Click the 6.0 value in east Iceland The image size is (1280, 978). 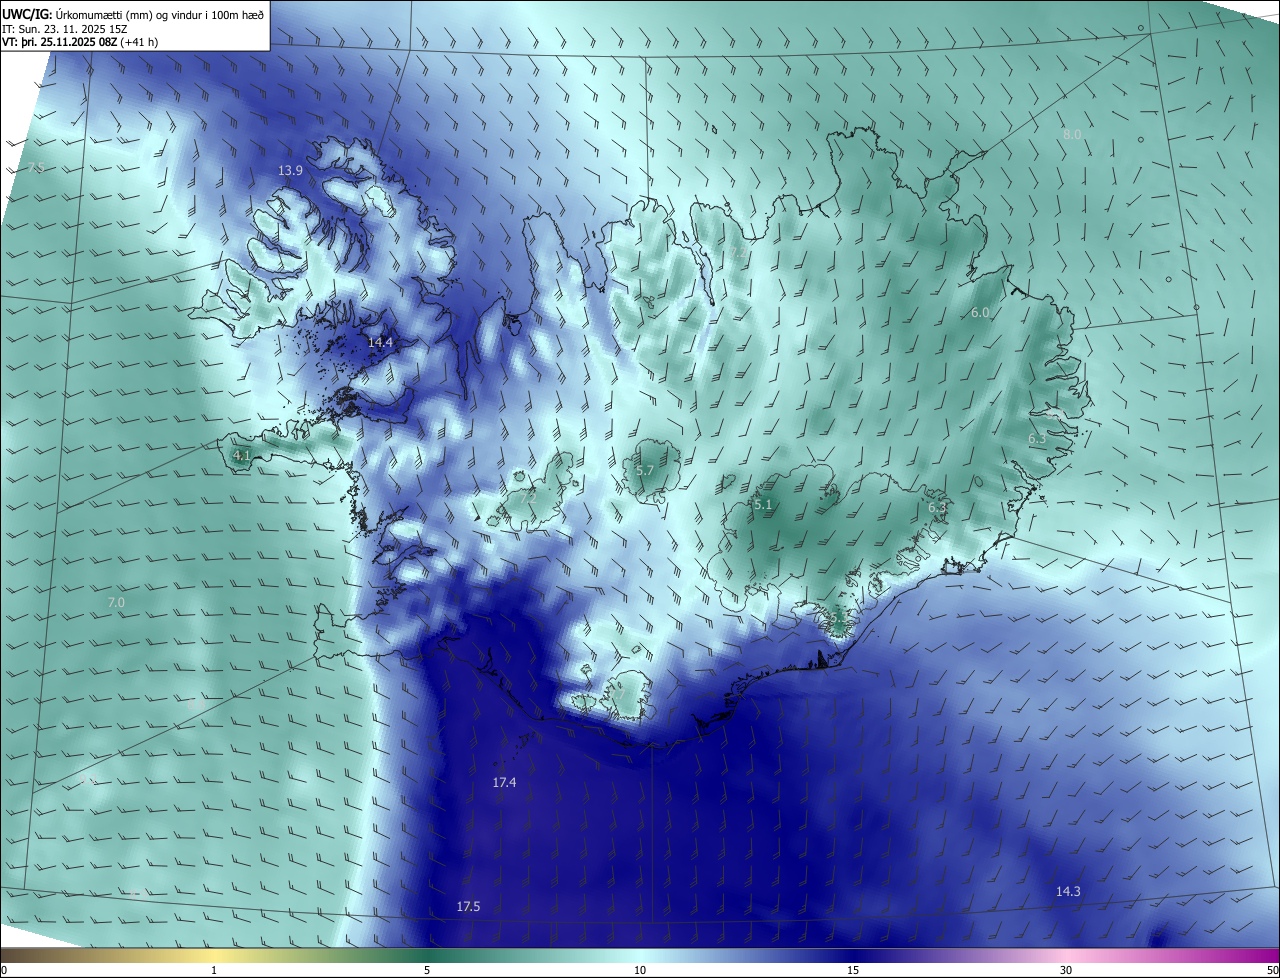[980, 312]
